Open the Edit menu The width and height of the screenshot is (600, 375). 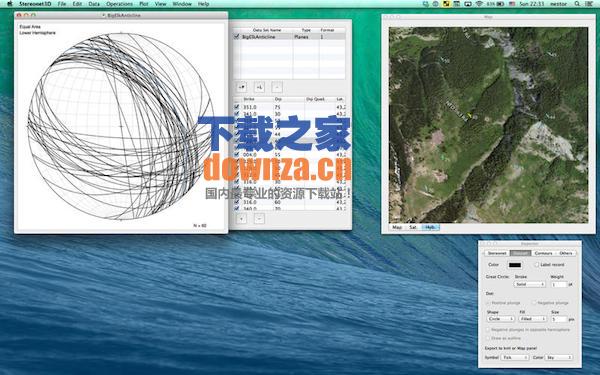tap(77, 4)
